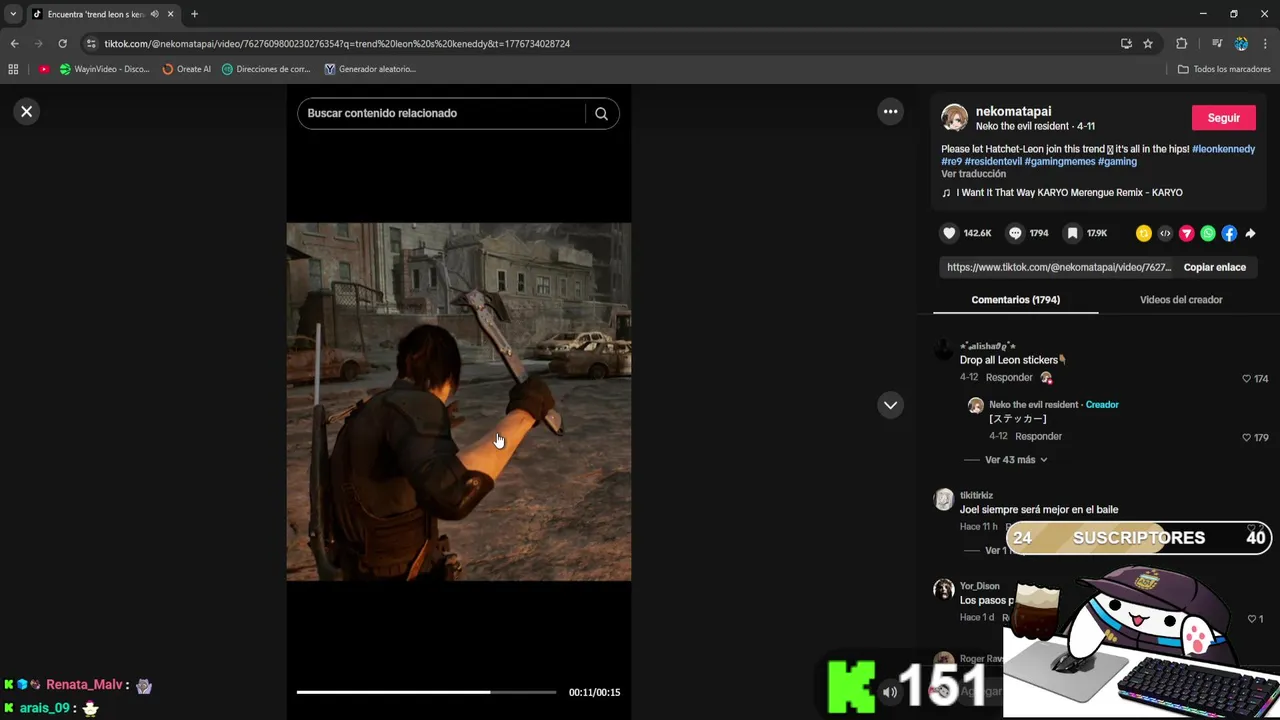The image size is (1280, 720).
Task: Click the site info icon in address bar
Action: [91, 44]
